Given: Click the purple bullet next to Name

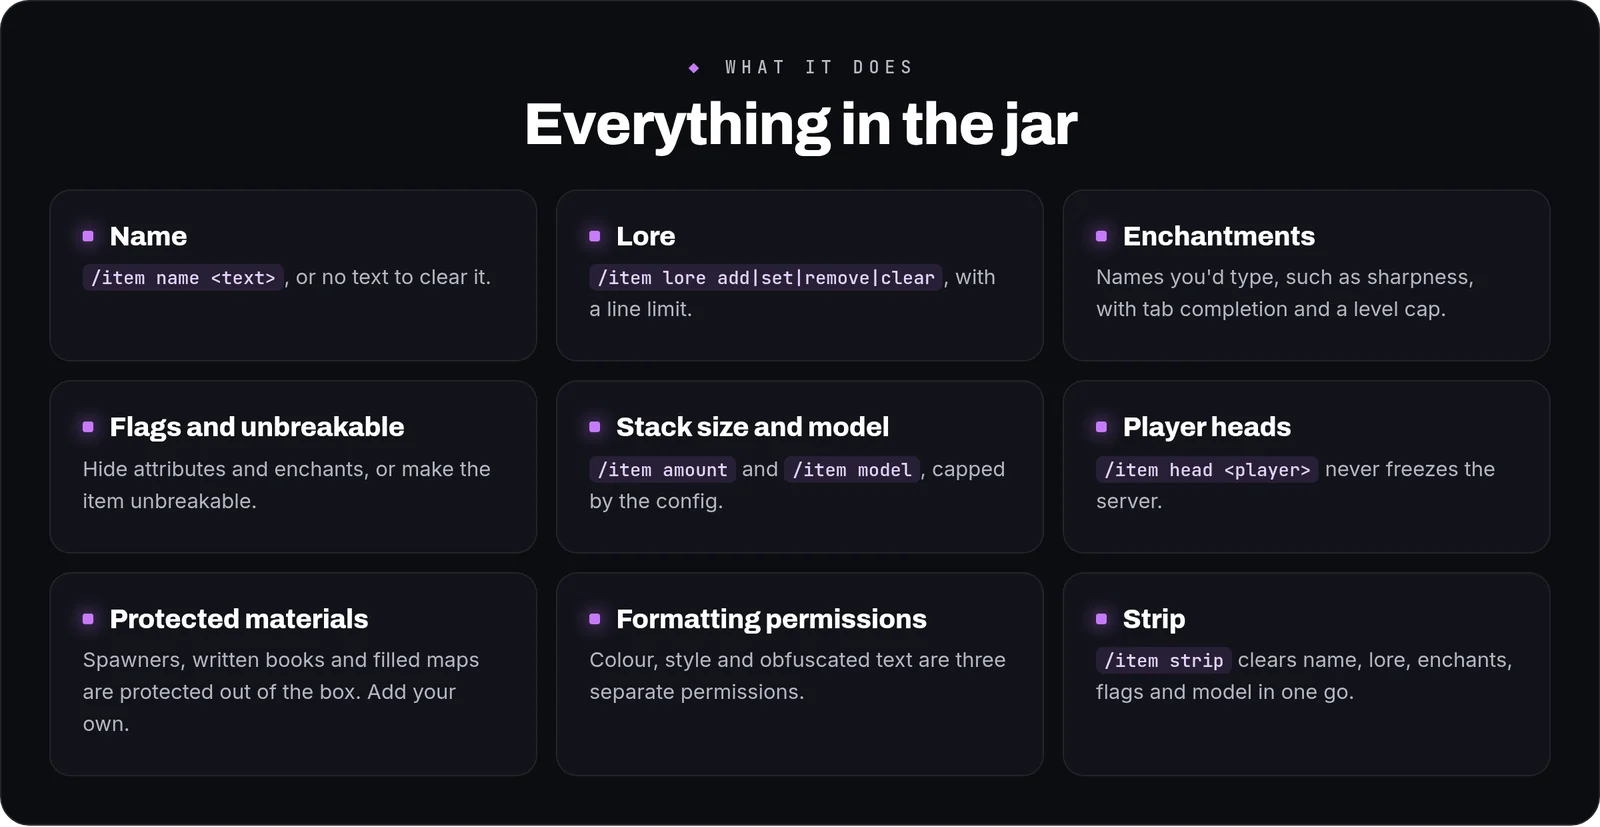Looking at the screenshot, I should [x=88, y=236].
